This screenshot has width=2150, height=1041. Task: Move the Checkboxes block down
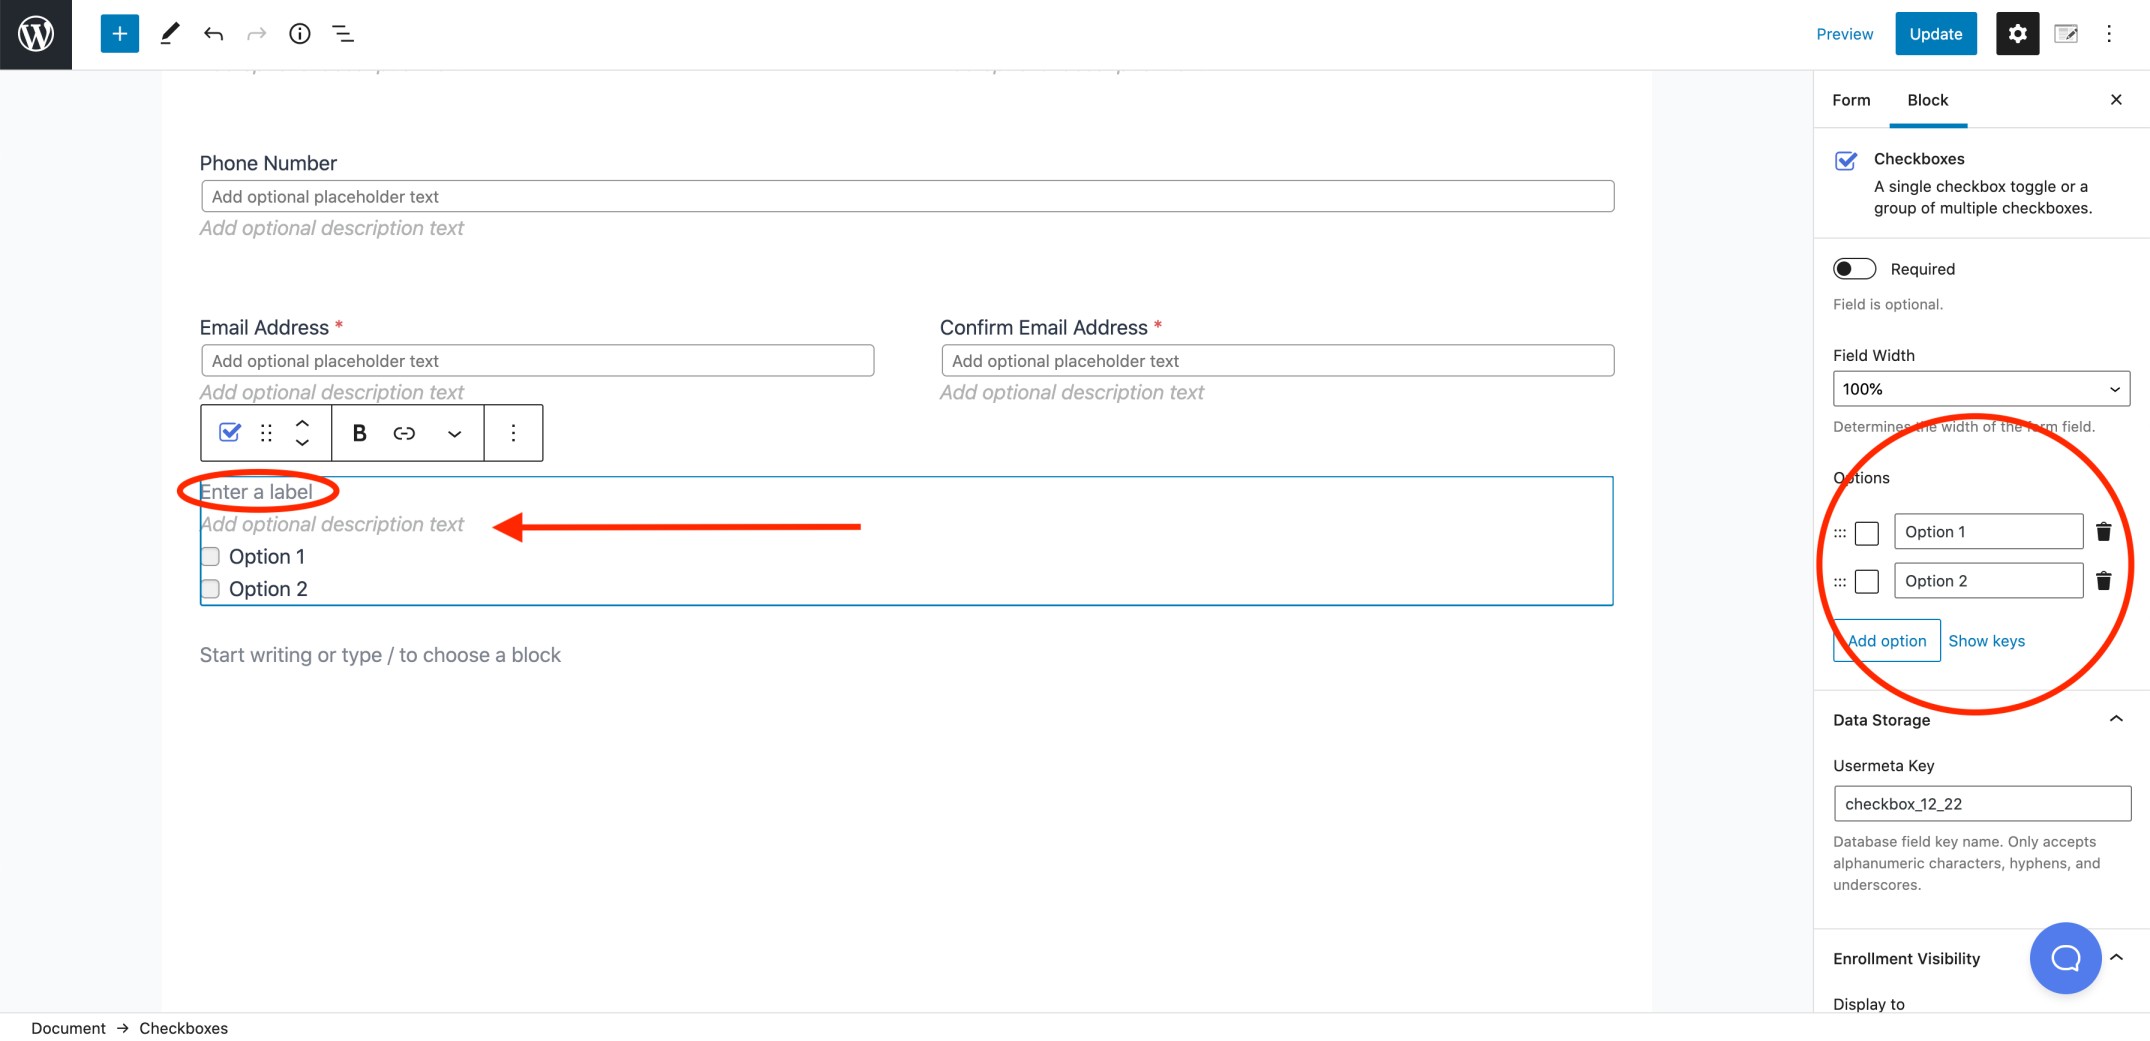coord(302,442)
